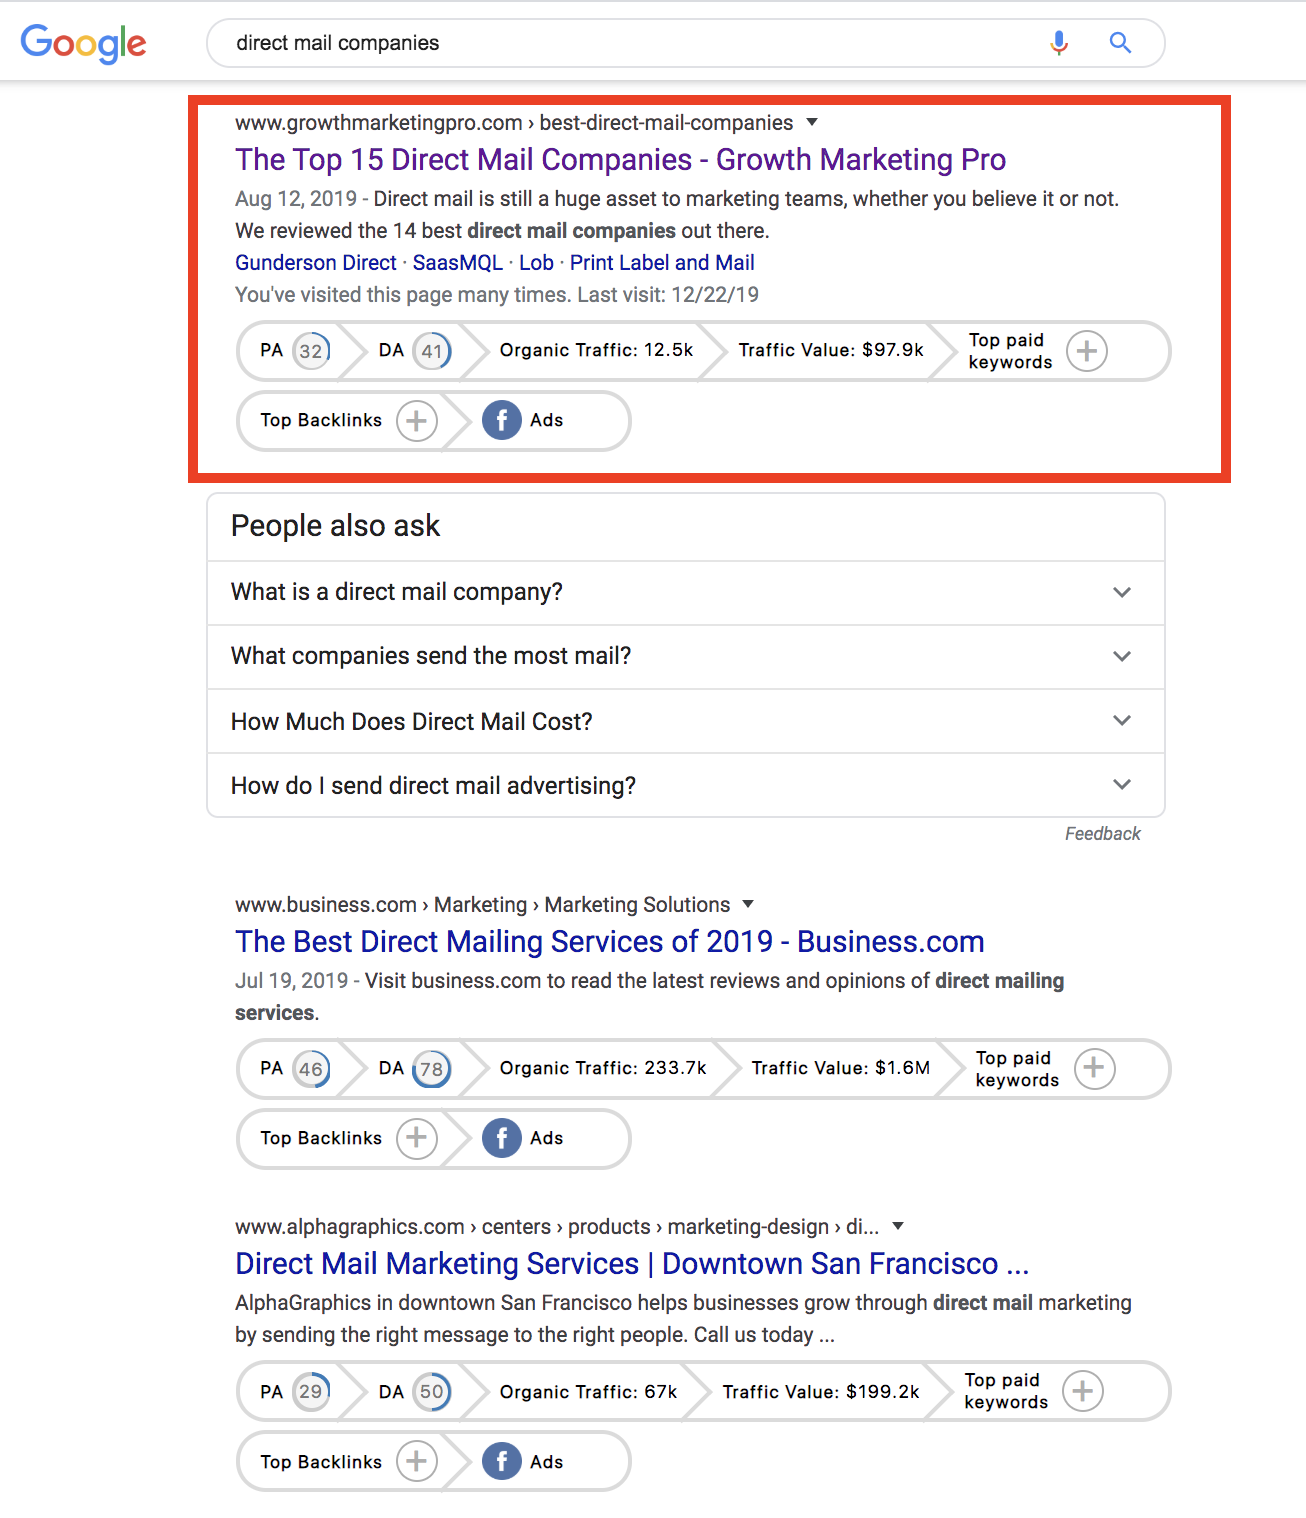
Task: Expand Top Backlinks plus for growthmarketingpro
Action: click(x=417, y=421)
